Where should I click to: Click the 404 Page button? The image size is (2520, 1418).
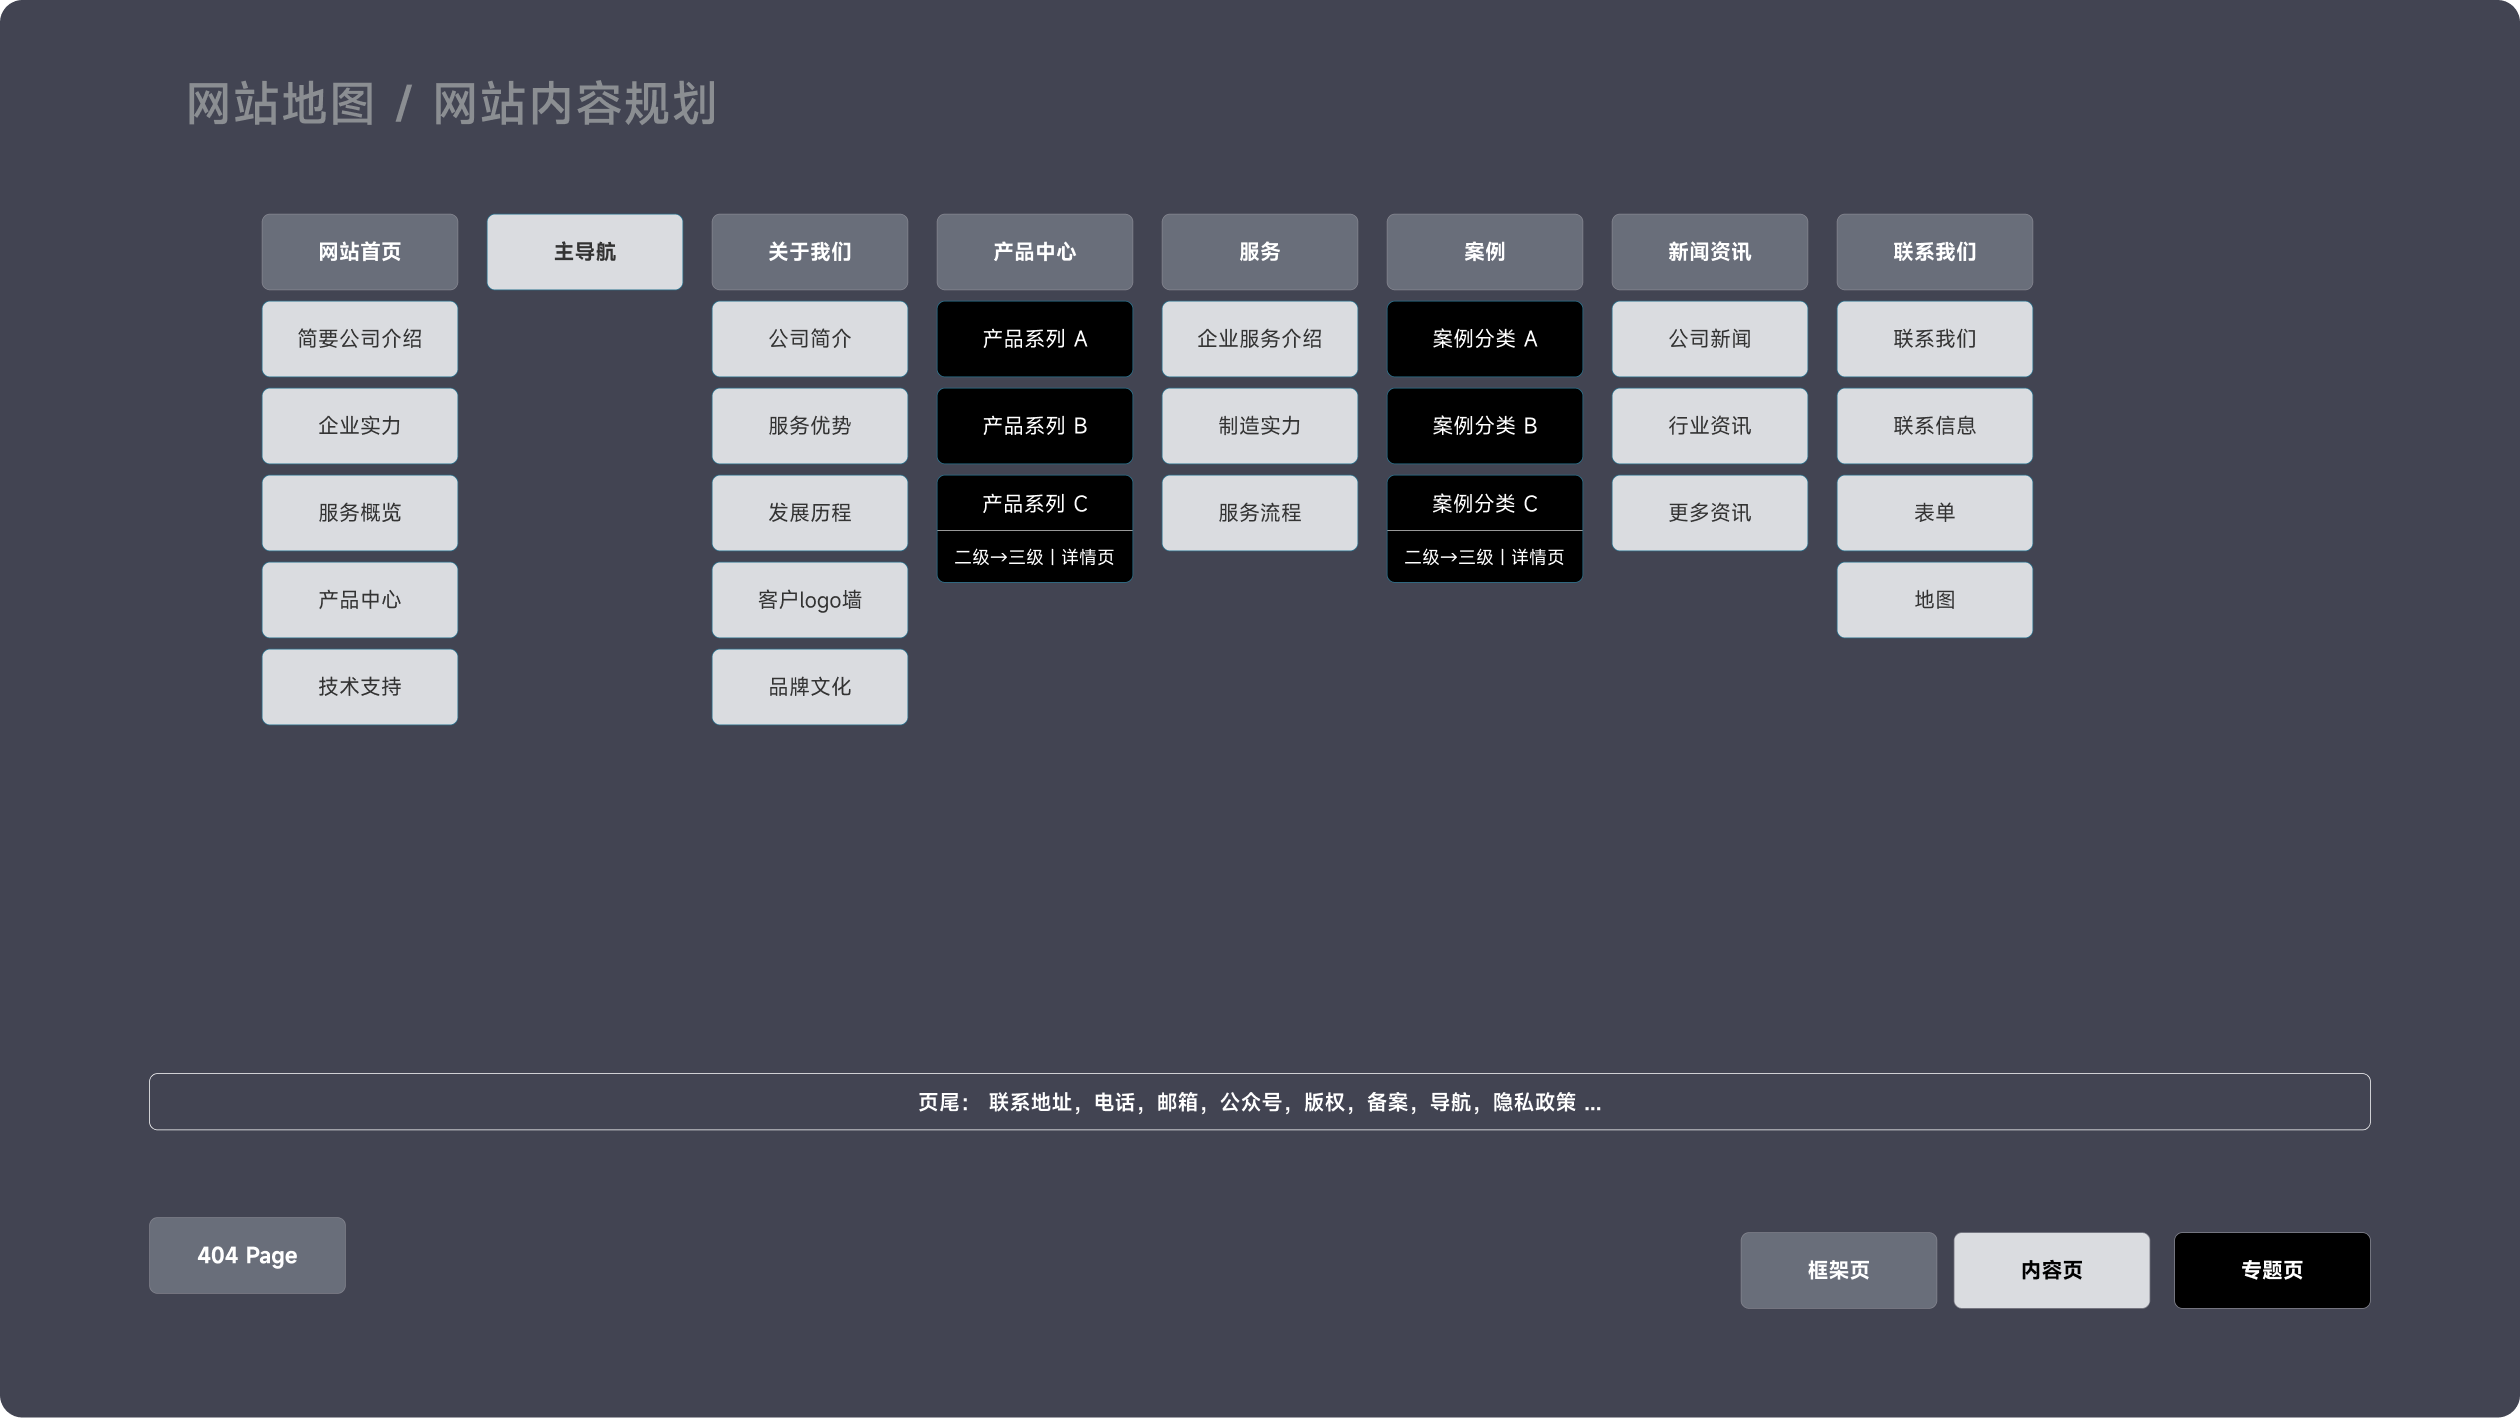247,1255
